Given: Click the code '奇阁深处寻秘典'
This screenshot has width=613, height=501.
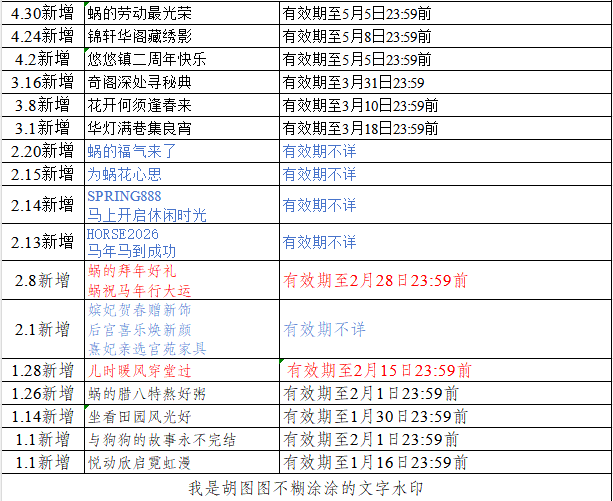Looking at the screenshot, I should pos(140,82).
